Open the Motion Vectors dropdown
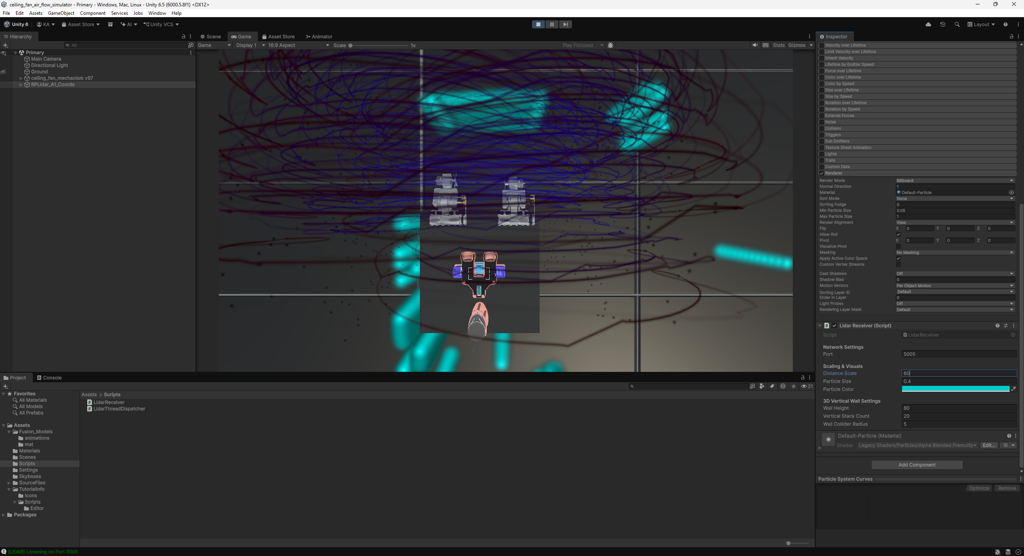The height and width of the screenshot is (556, 1024). tap(955, 286)
